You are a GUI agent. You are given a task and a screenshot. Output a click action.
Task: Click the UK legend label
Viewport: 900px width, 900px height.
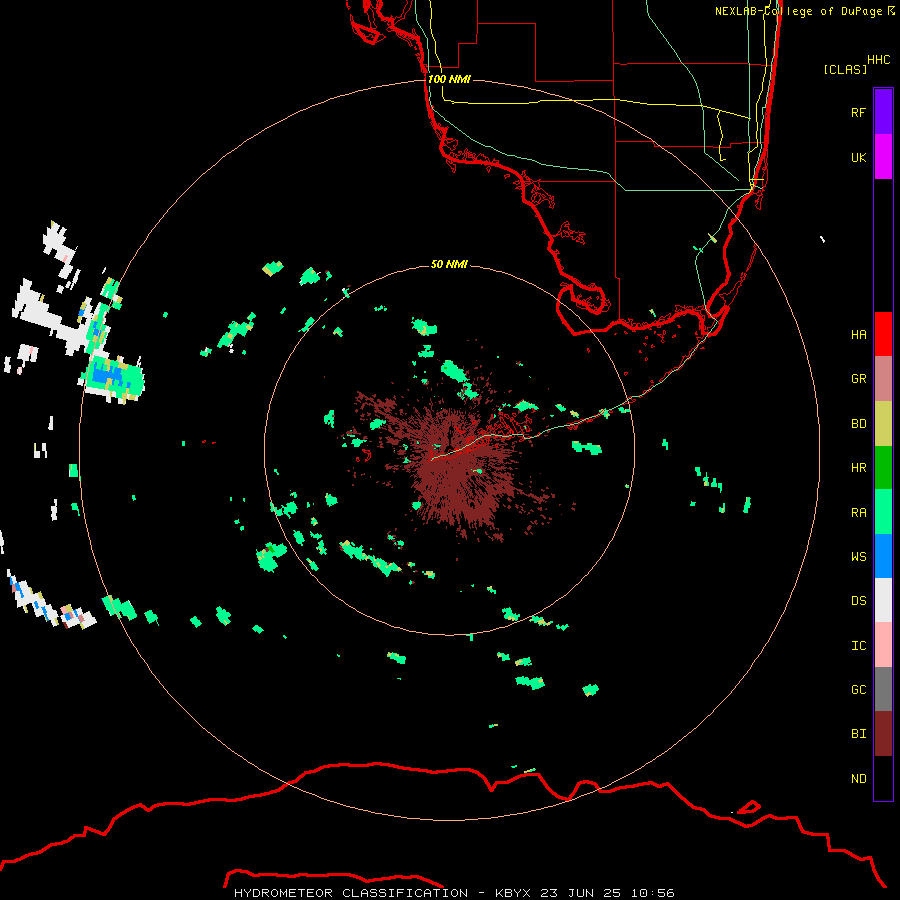pyautogui.click(x=858, y=157)
